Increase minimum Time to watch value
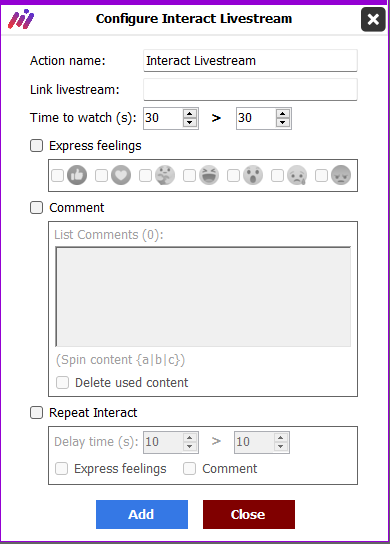390x544 pixels. pyautogui.click(x=189, y=114)
